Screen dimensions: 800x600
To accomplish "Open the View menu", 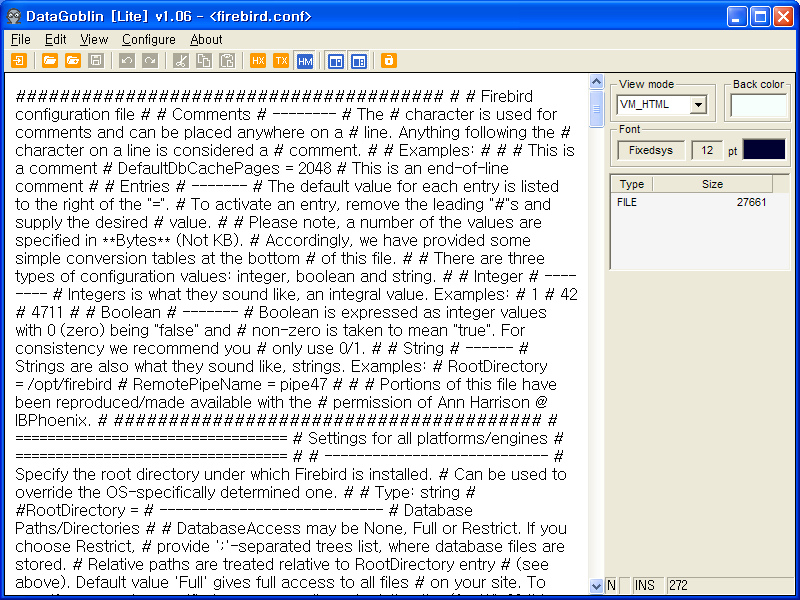I will 94,39.
